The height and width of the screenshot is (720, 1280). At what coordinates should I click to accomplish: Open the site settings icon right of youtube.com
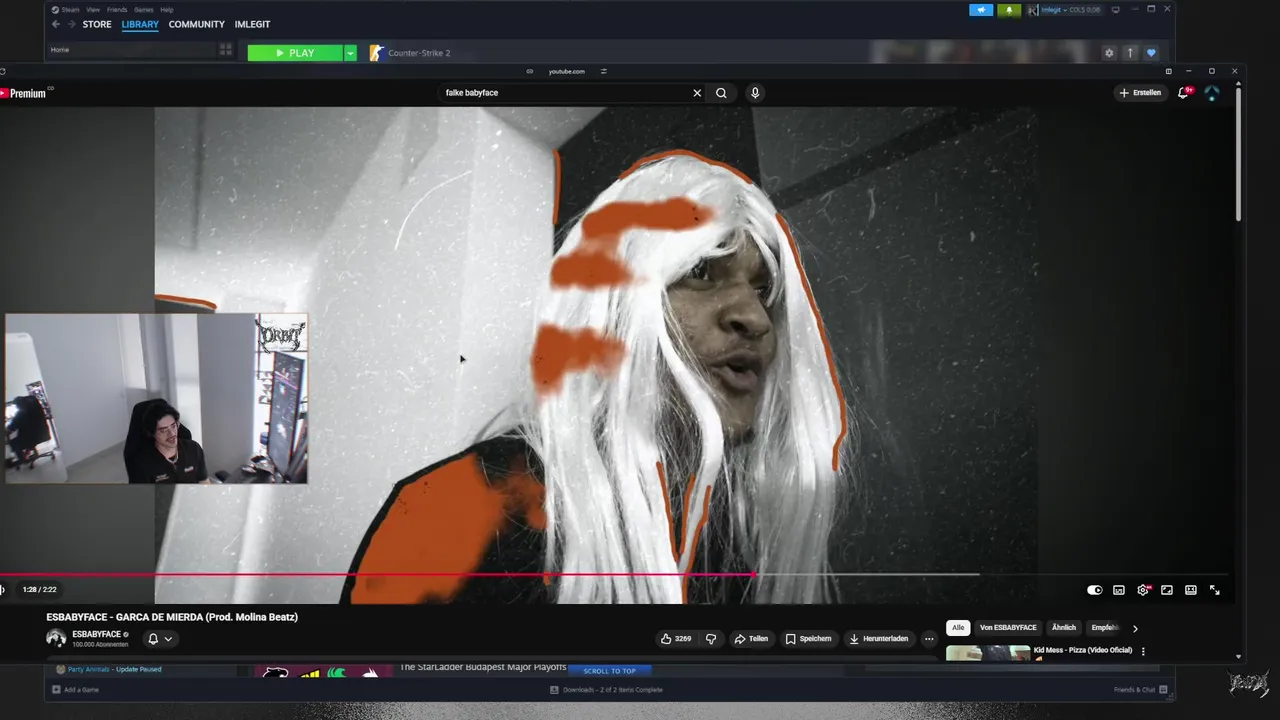tap(604, 71)
